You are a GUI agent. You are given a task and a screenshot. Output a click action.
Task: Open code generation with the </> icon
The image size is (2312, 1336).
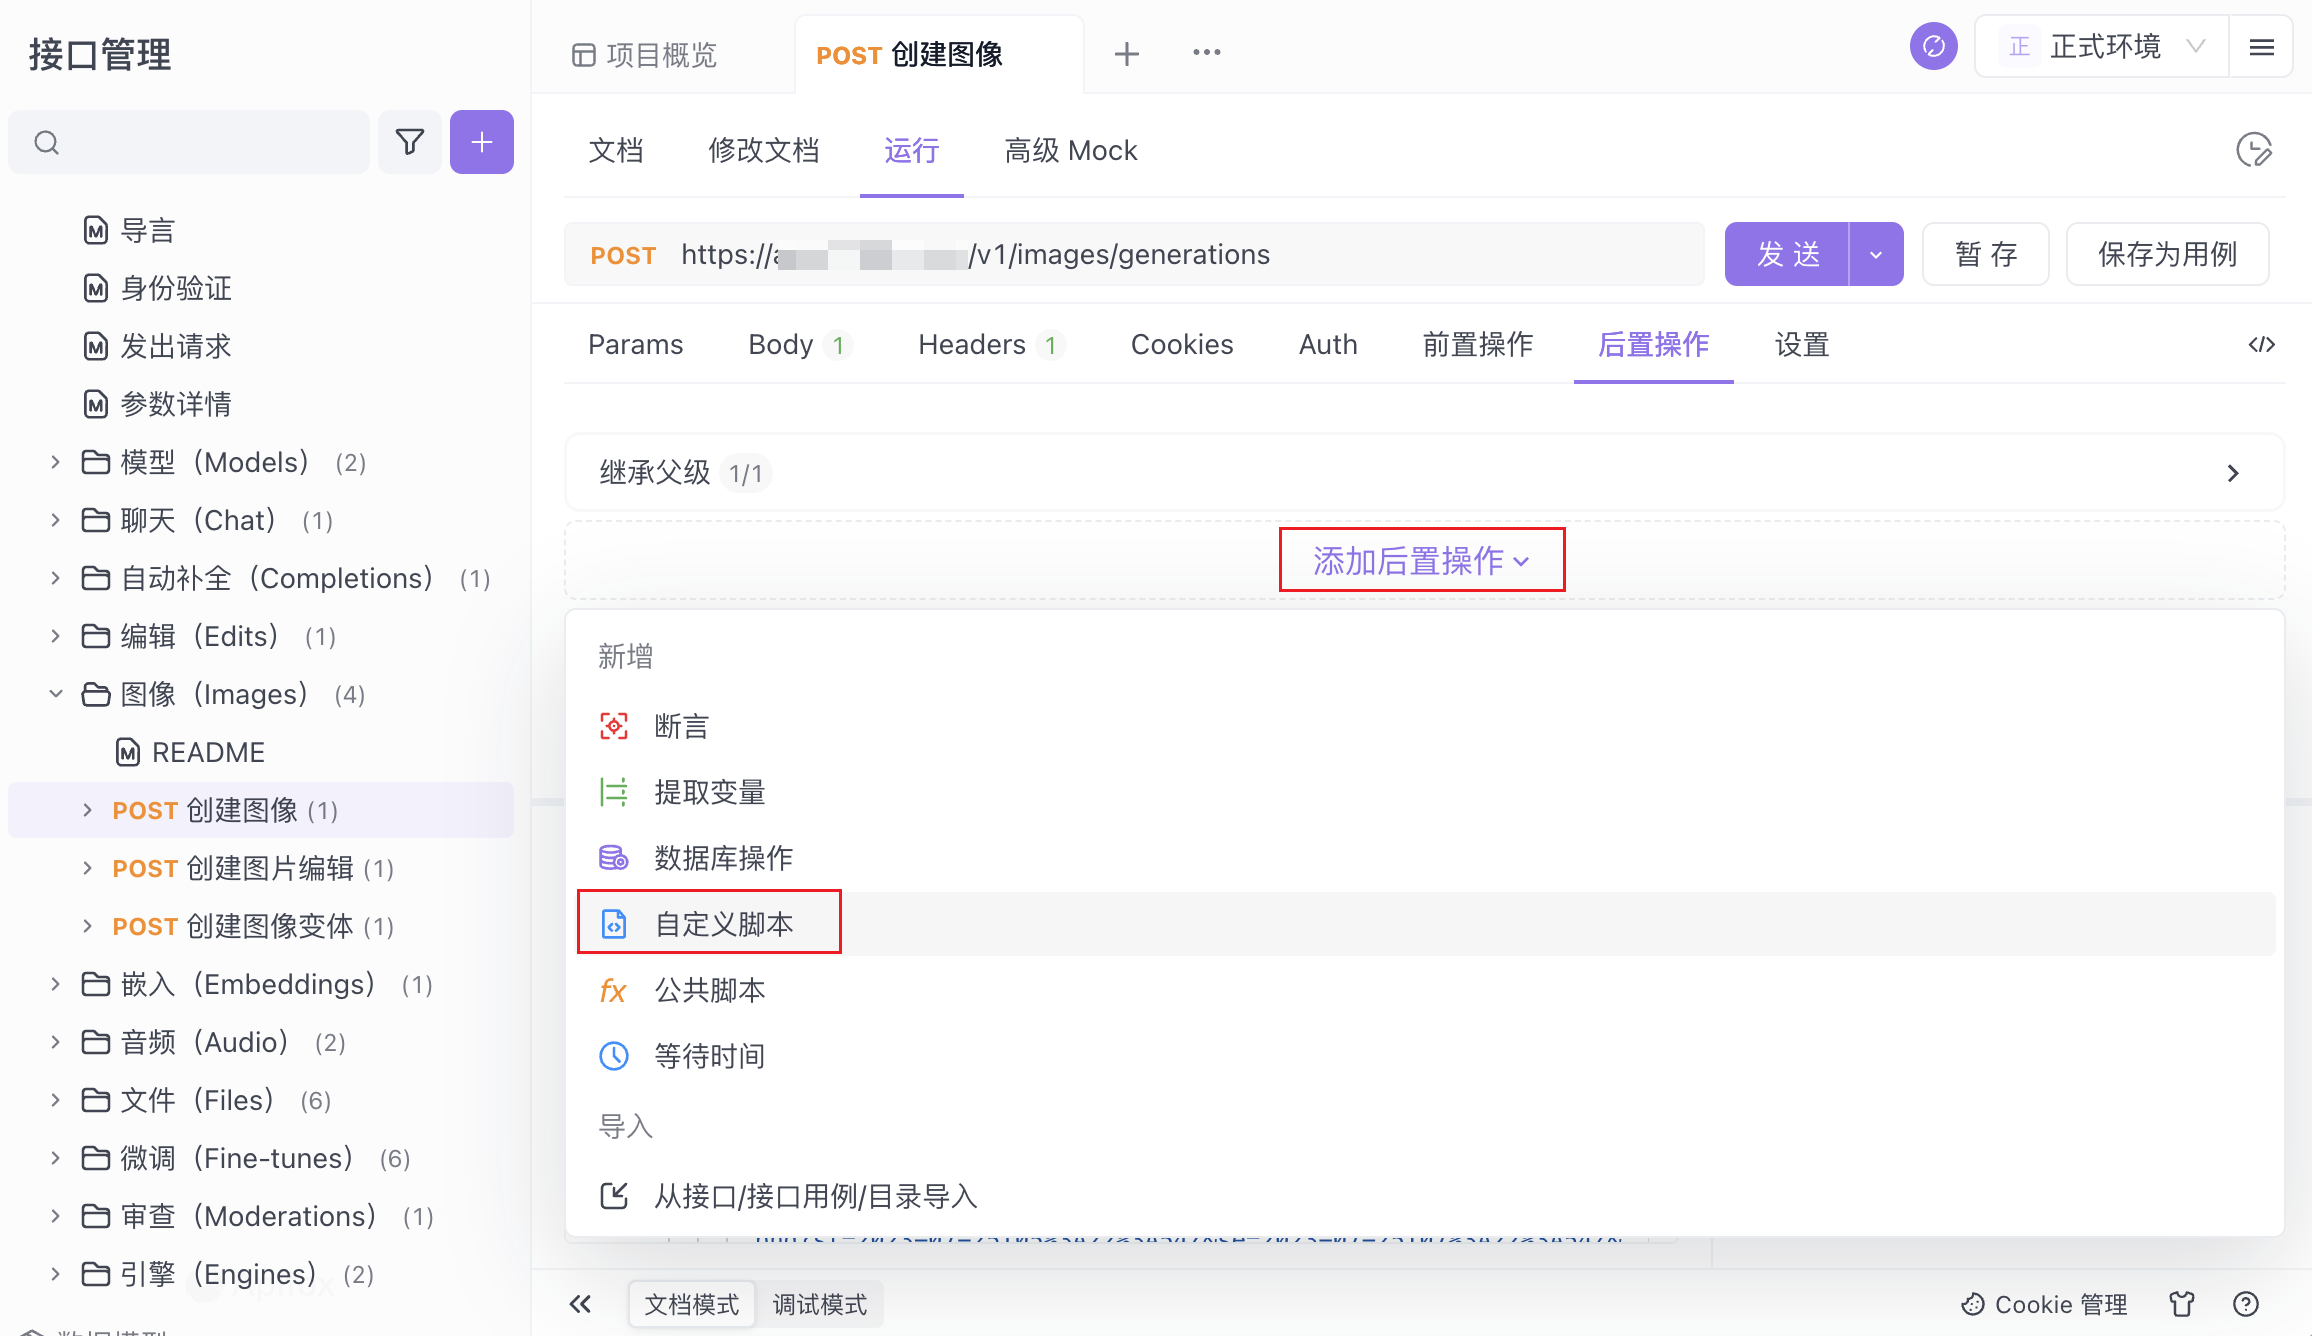(2261, 344)
